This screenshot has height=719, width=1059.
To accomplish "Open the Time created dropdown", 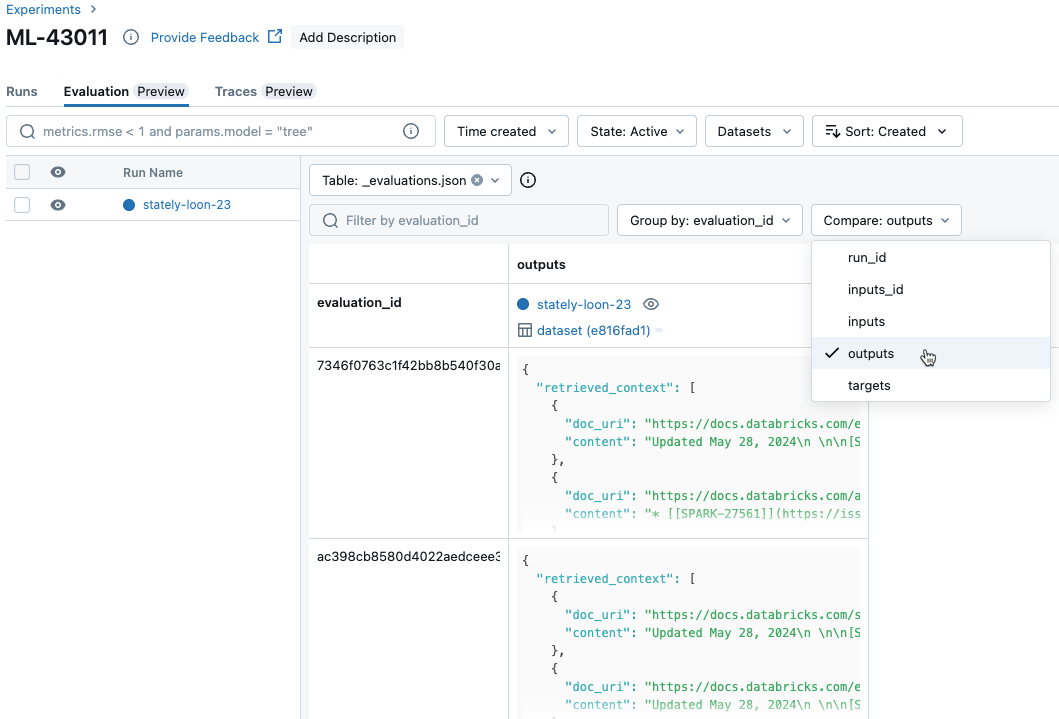I will click(x=506, y=131).
